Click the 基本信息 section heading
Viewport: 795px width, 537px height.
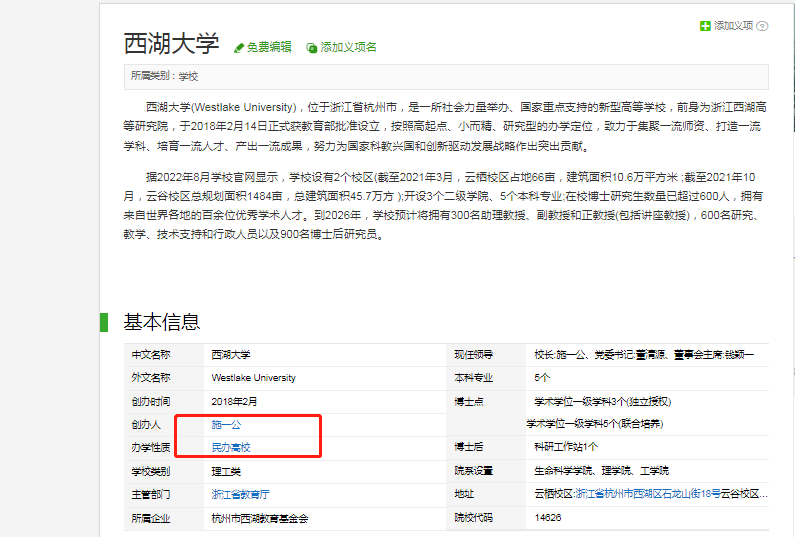pyautogui.click(x=162, y=322)
